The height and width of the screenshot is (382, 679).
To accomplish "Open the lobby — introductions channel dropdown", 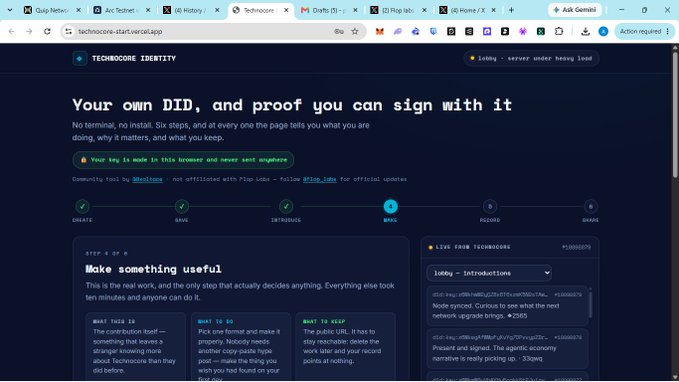I will (x=489, y=273).
